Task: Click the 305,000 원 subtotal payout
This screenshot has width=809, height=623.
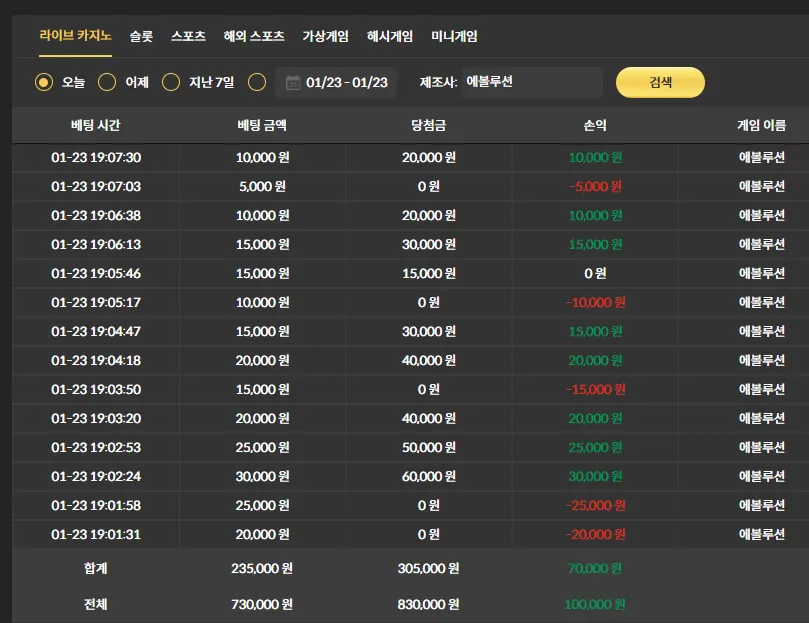Action: tap(429, 568)
